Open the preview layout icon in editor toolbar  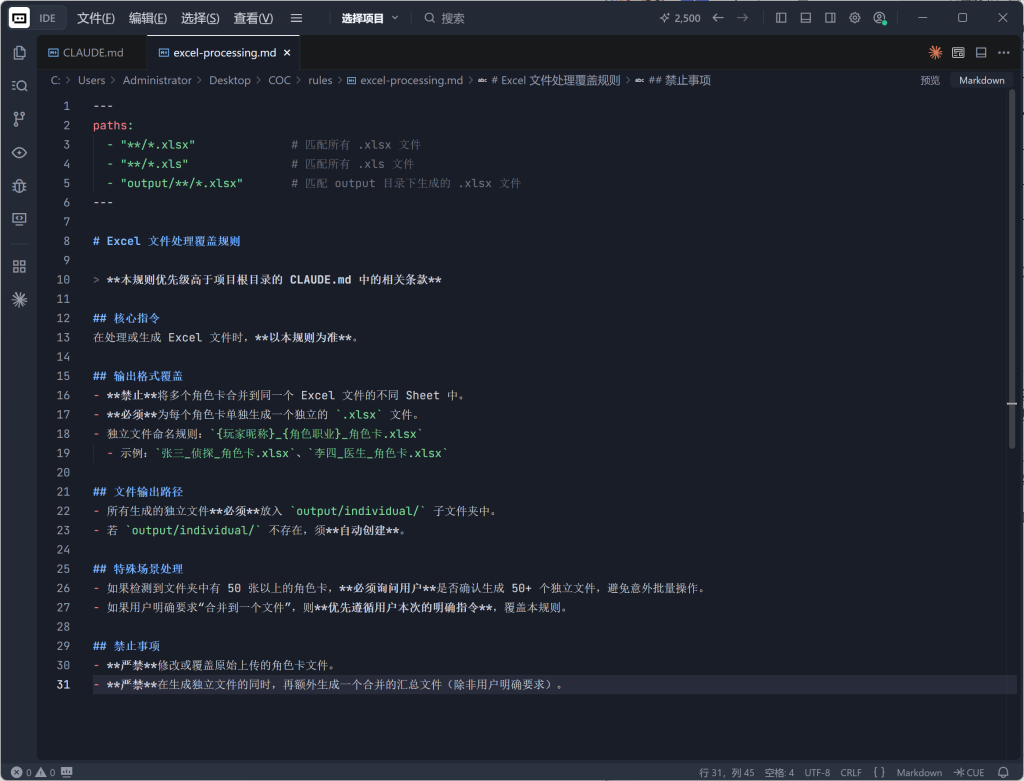point(958,52)
